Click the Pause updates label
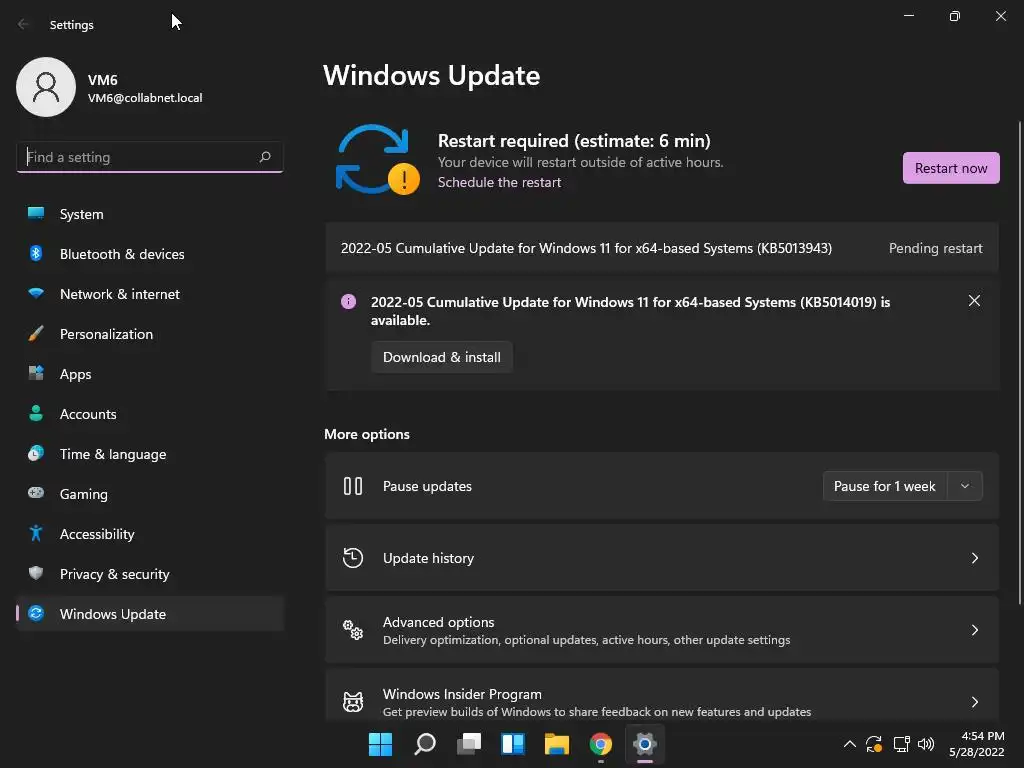1024x768 pixels. coord(427,486)
